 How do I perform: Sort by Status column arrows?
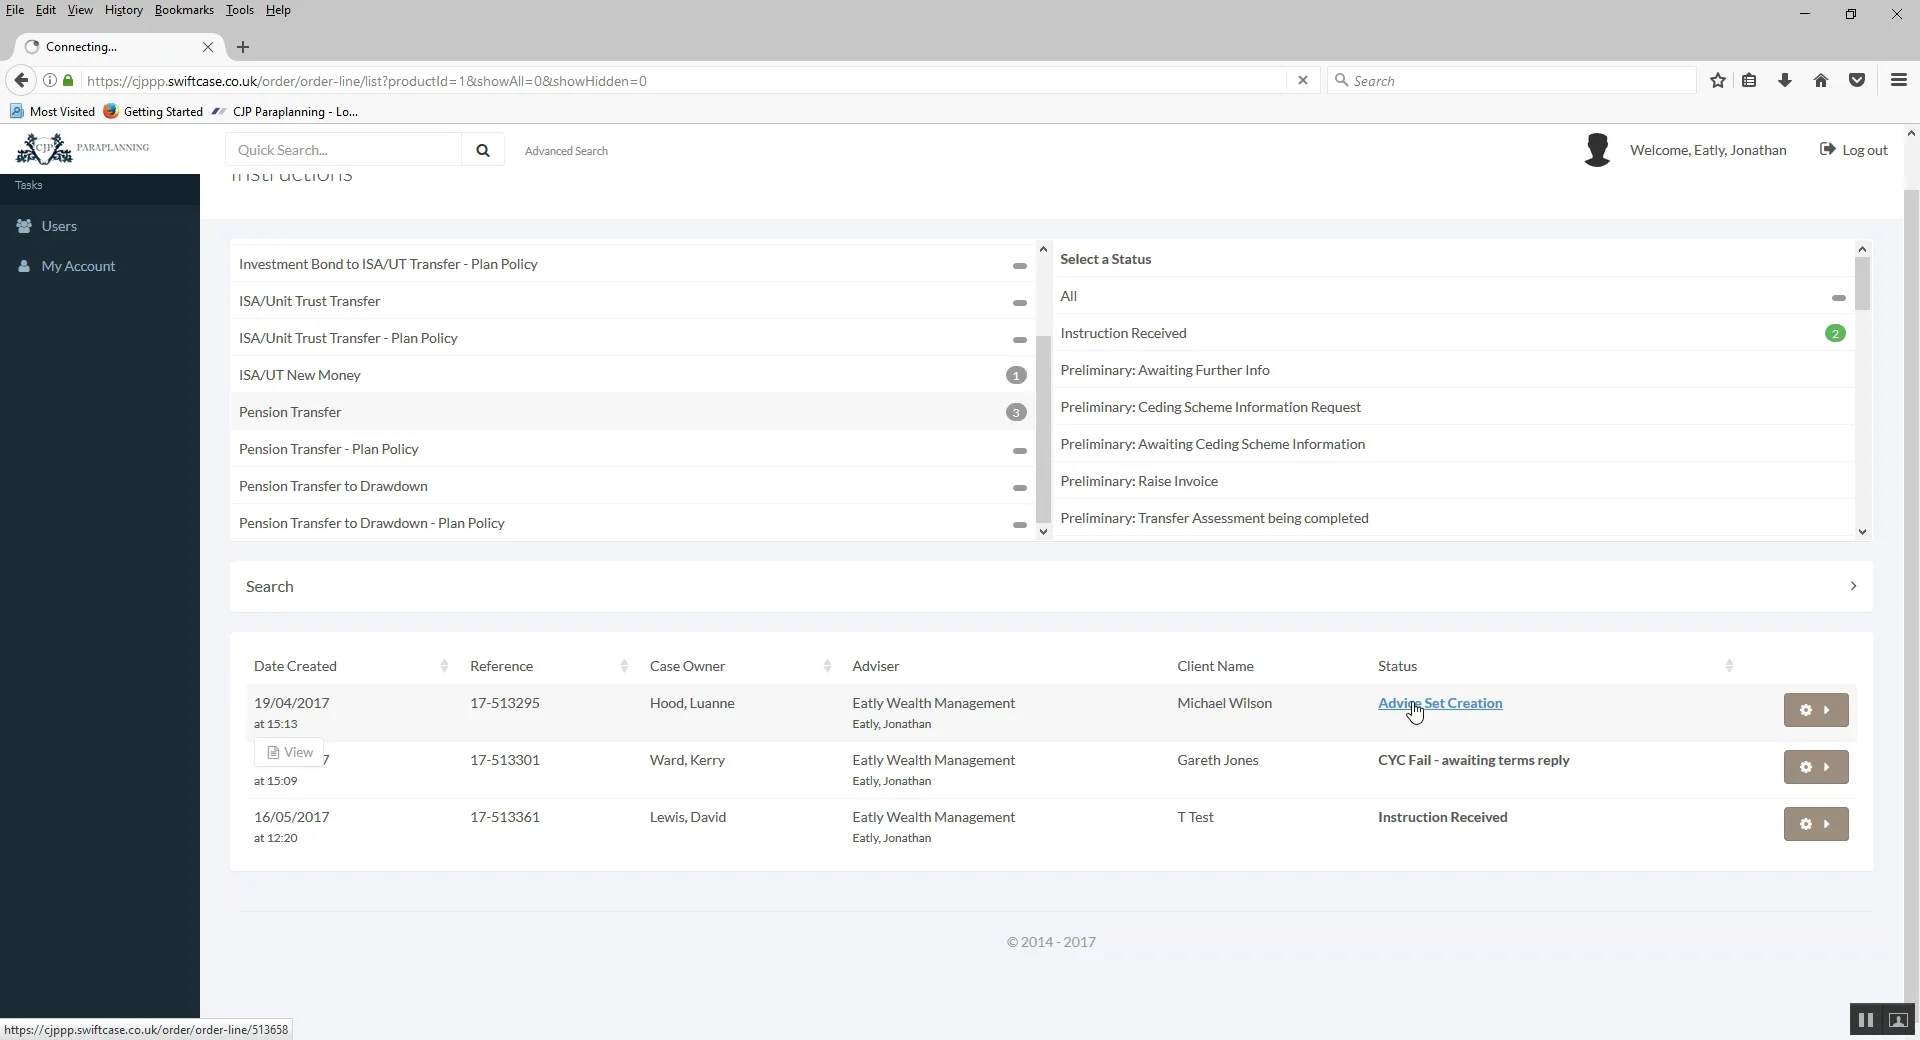(x=1729, y=666)
